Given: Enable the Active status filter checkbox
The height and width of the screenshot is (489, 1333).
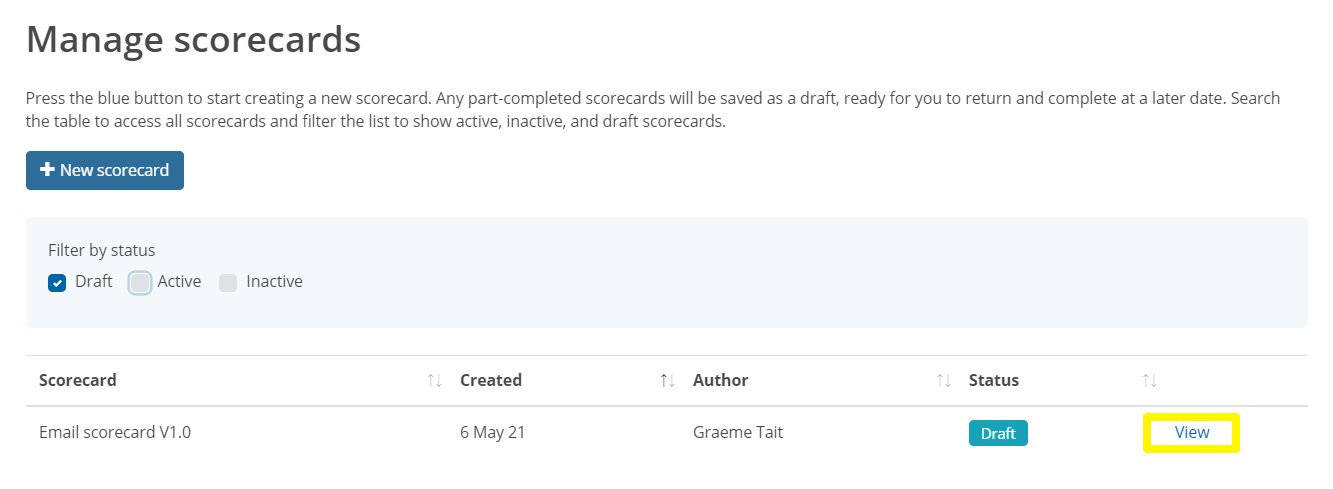Looking at the screenshot, I should coord(140,282).
